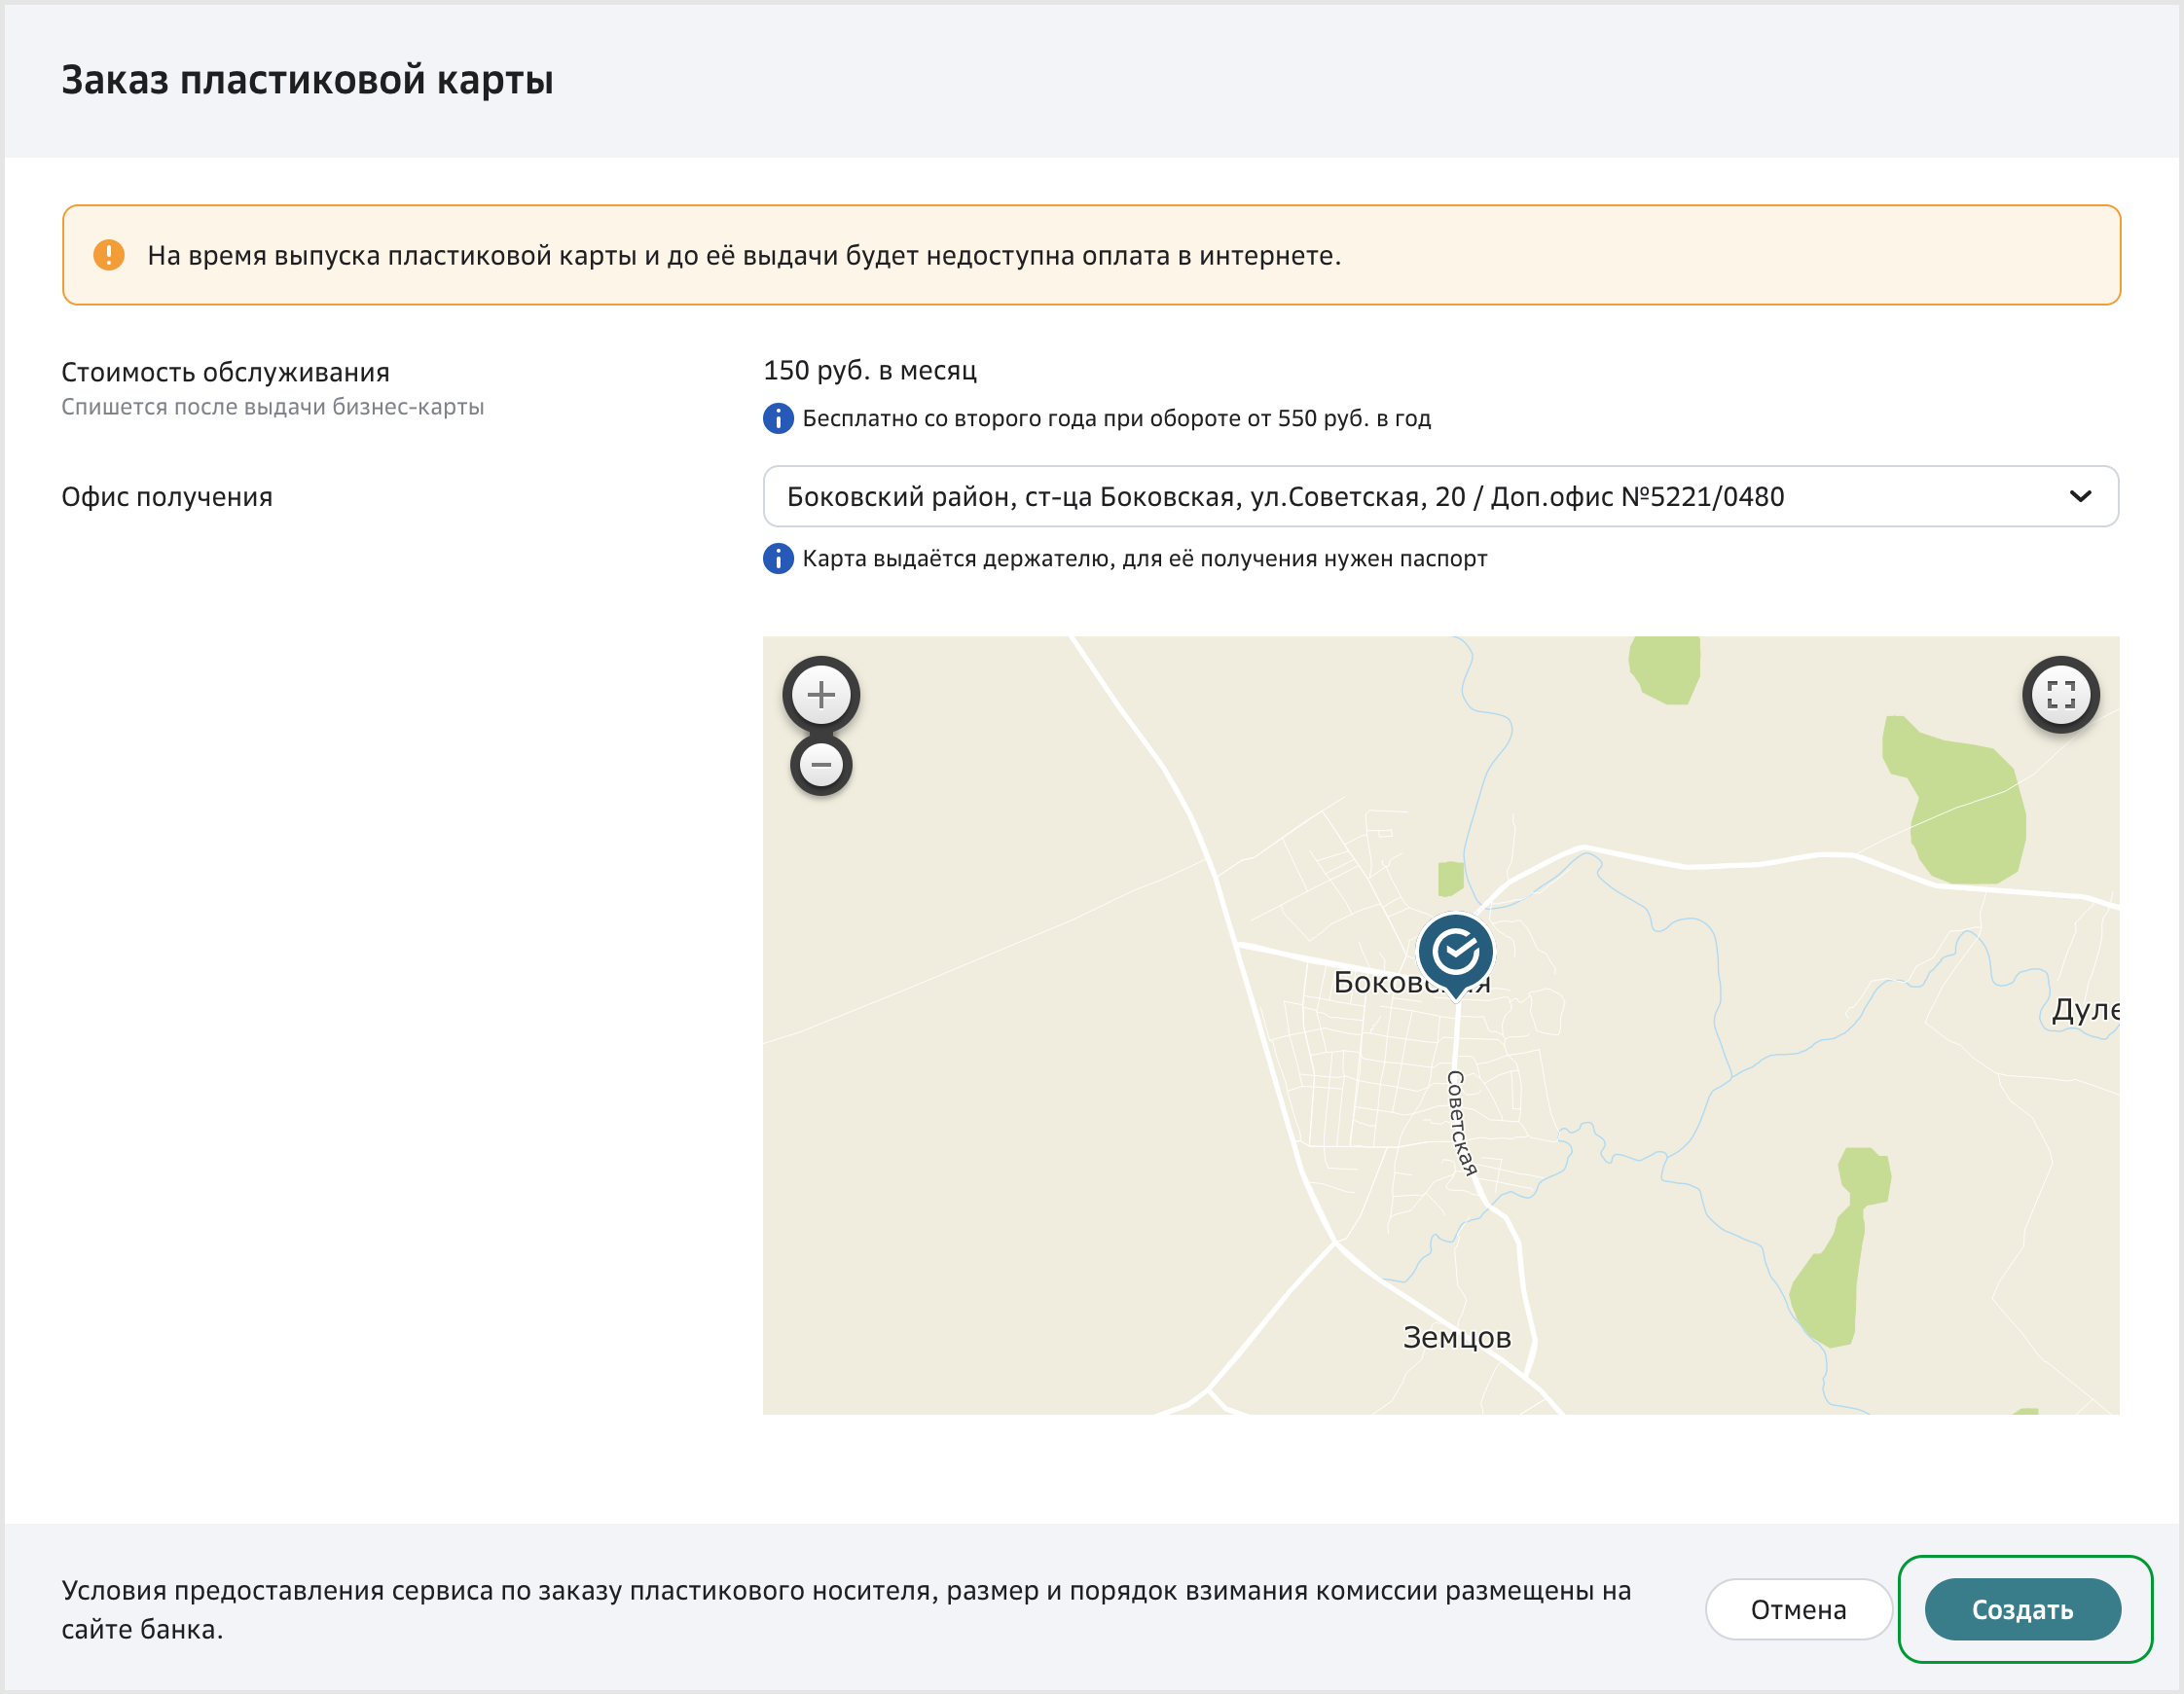The width and height of the screenshot is (2184, 1694).
Task: Click the Земцов label on the map
Action: 1456,1337
